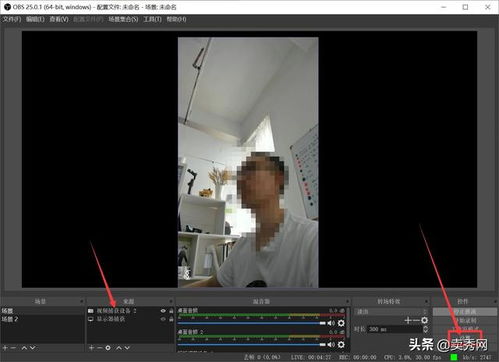Add a new scene with the plus icon

pyautogui.click(x=5, y=348)
